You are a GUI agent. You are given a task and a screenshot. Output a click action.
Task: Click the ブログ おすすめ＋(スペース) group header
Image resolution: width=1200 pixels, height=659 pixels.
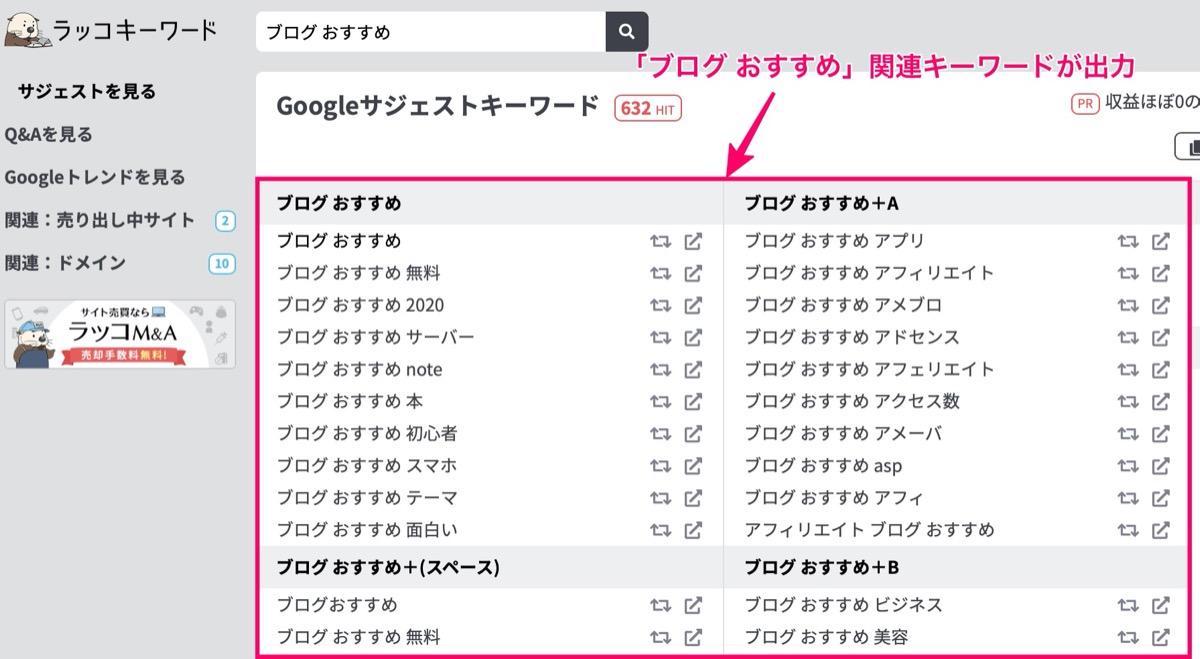click(388, 568)
